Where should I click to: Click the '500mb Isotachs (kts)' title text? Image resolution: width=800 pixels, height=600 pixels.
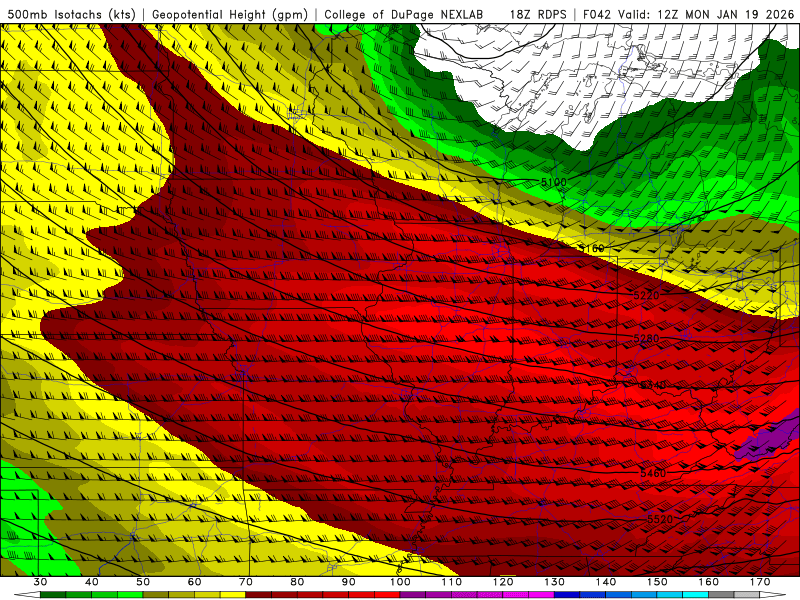[x=71, y=14]
